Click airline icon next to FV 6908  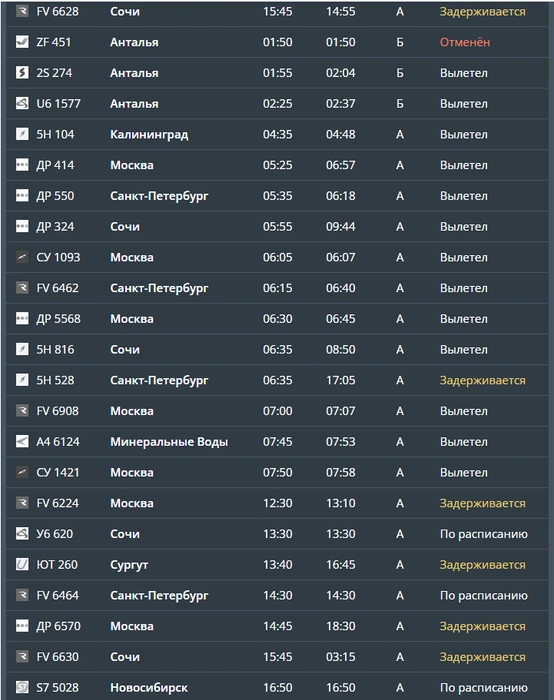point(22,411)
